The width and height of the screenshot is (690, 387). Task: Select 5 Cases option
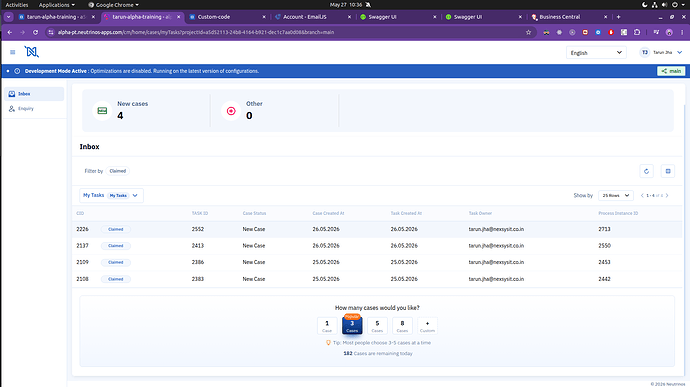[x=377, y=326]
